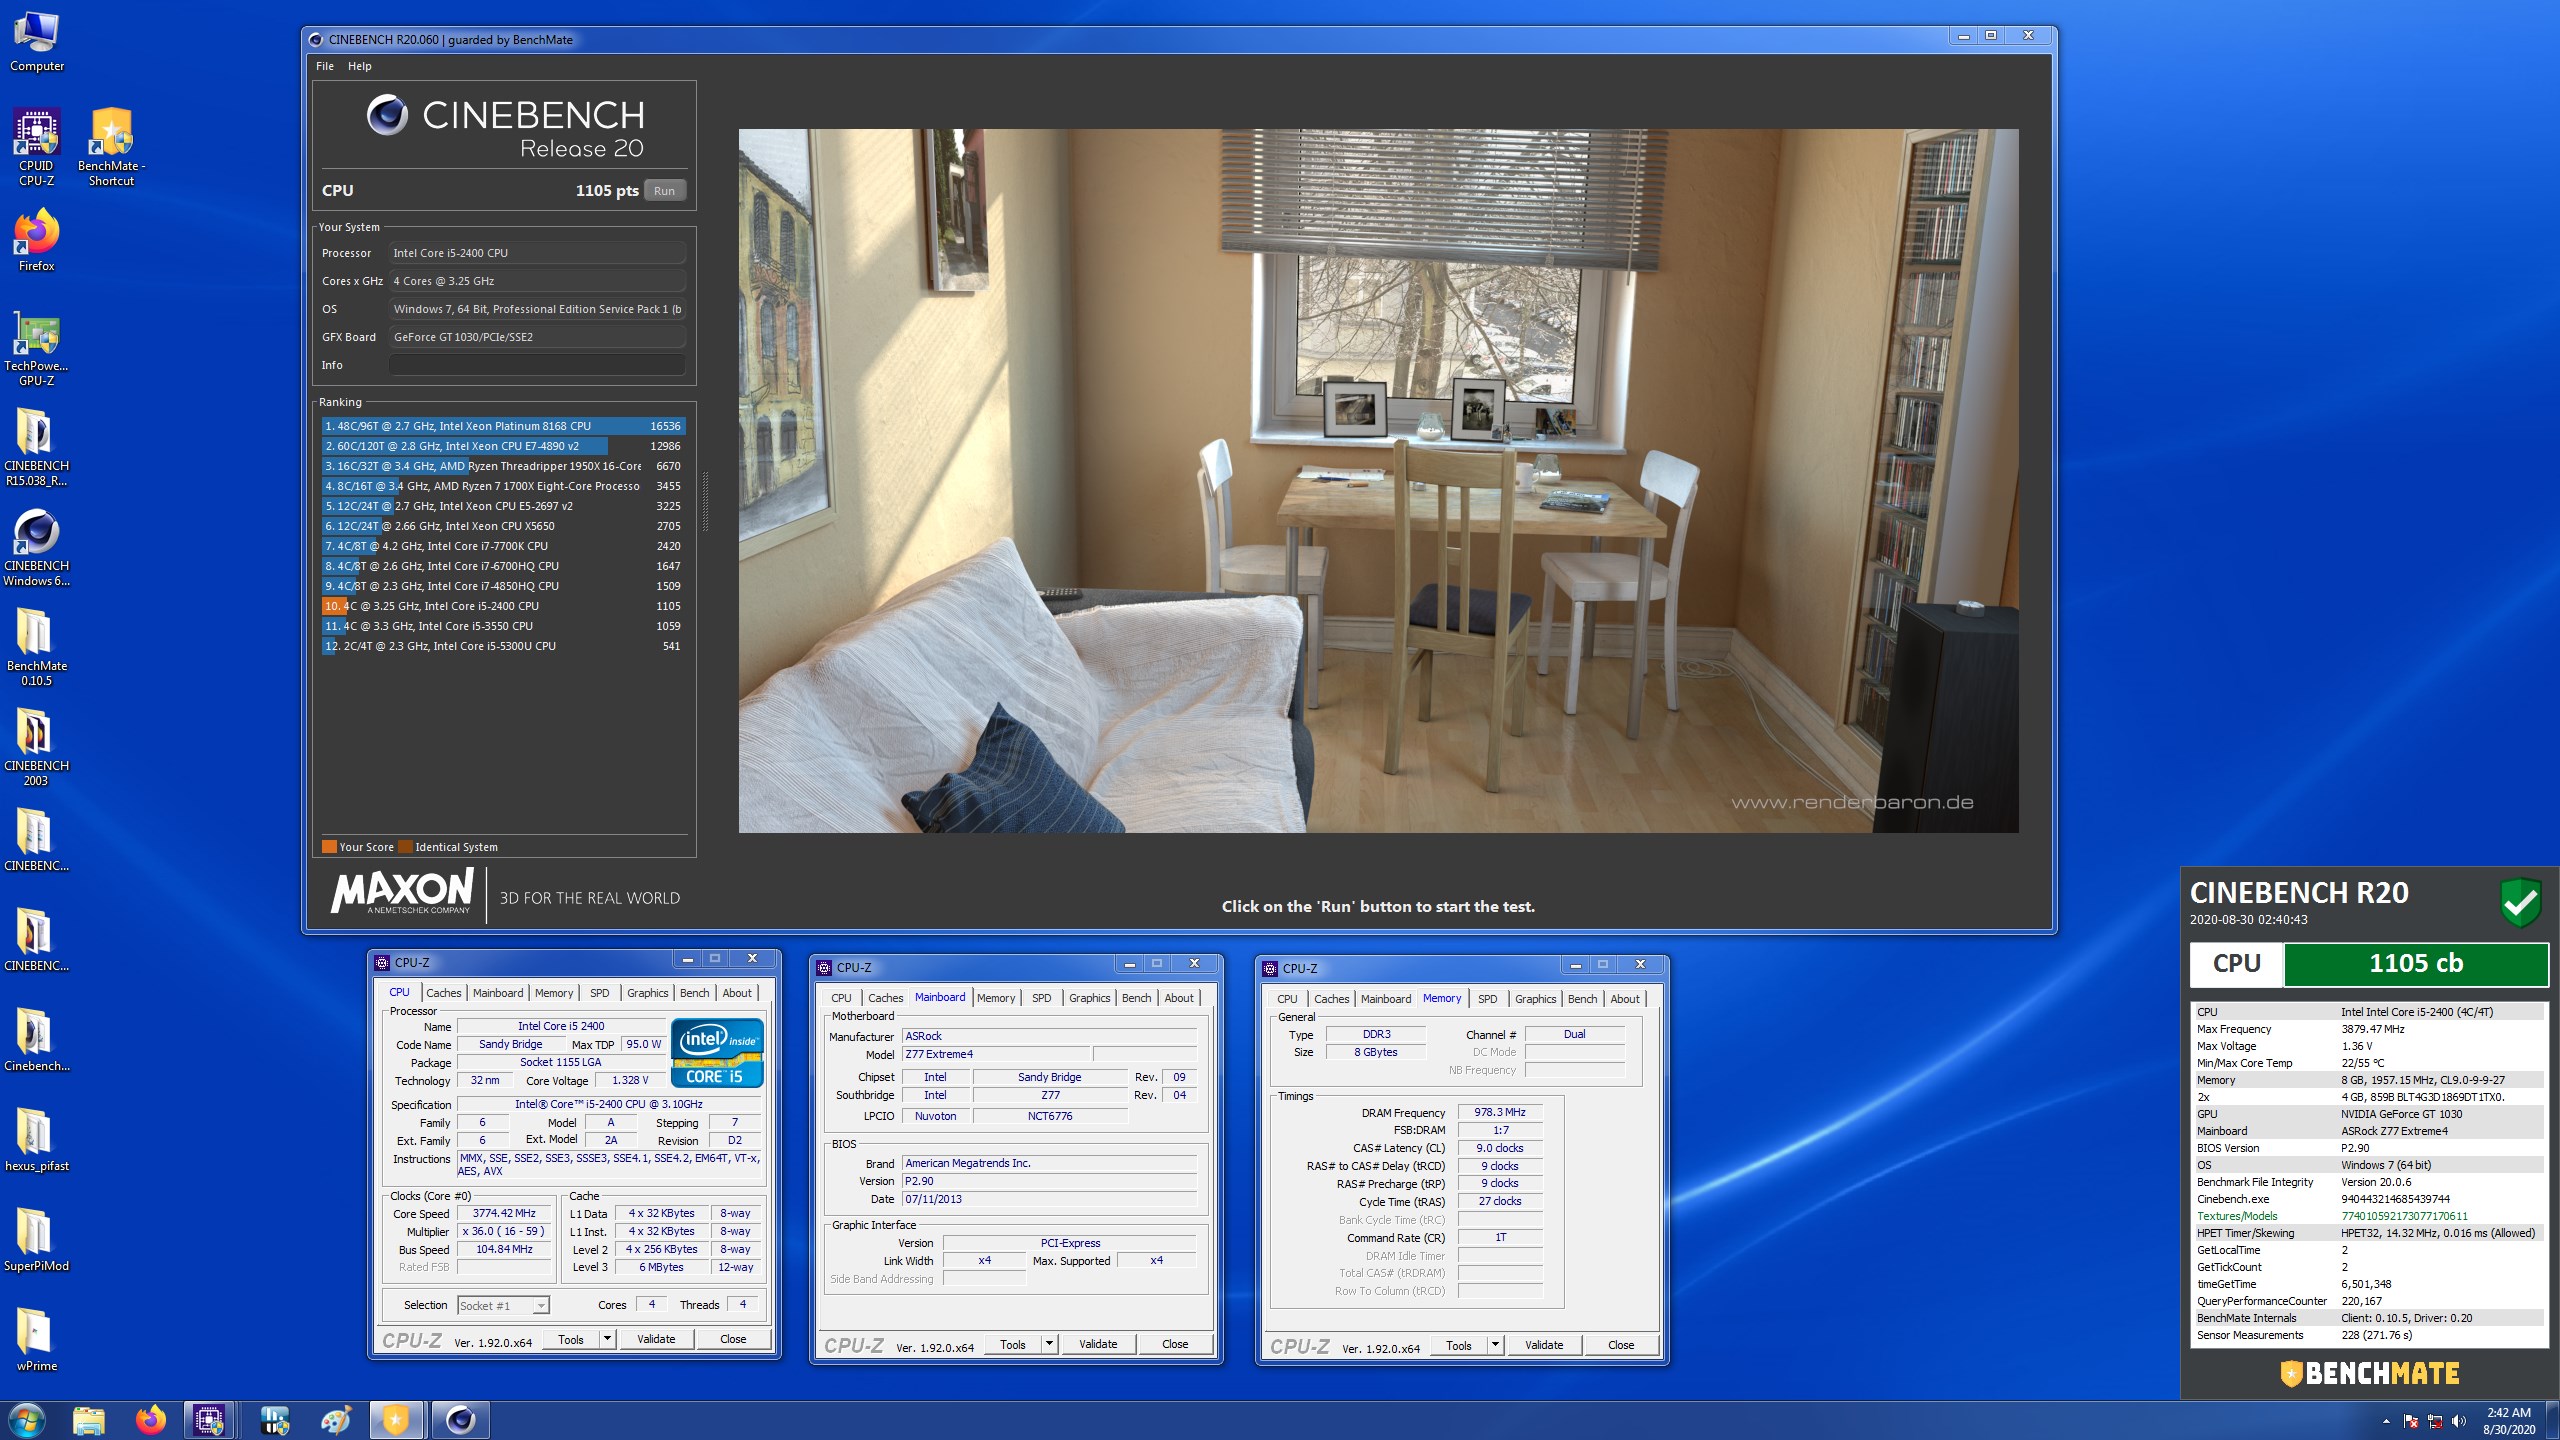The height and width of the screenshot is (1440, 2560).
Task: Open the Cinebench Help menu
Action: coord(360,66)
